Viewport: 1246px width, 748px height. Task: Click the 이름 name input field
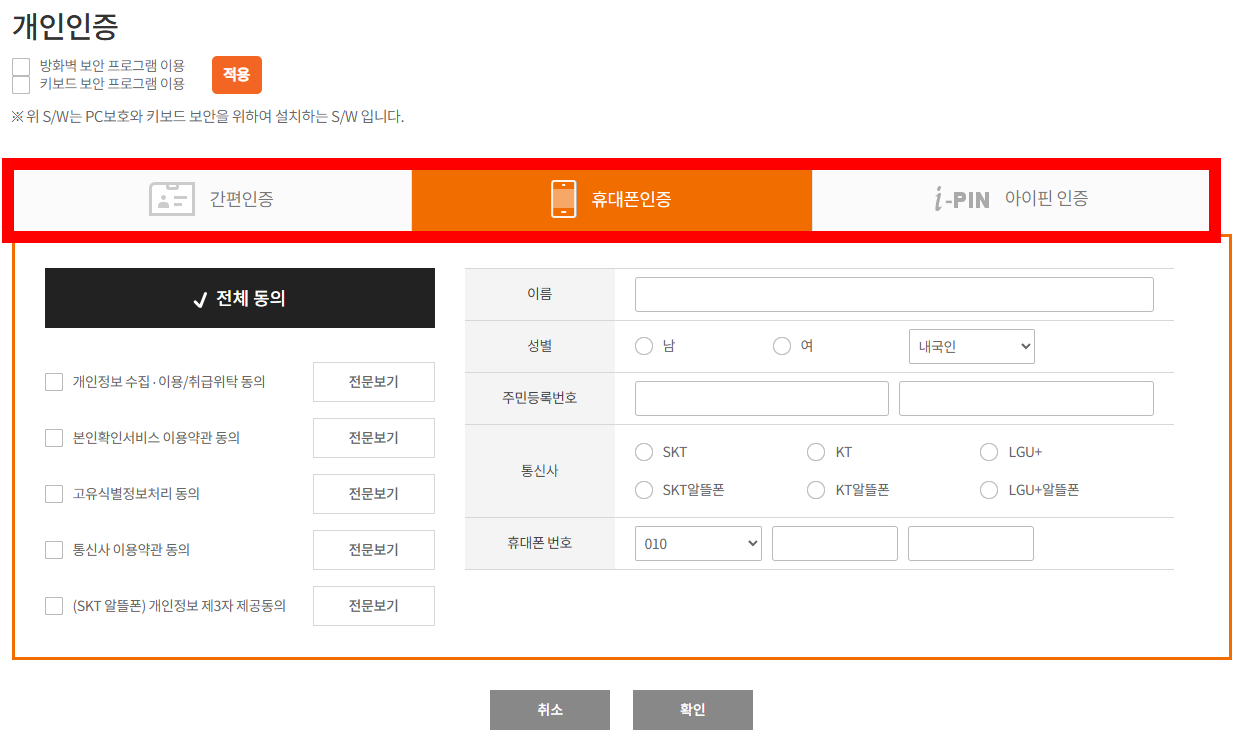[x=893, y=294]
